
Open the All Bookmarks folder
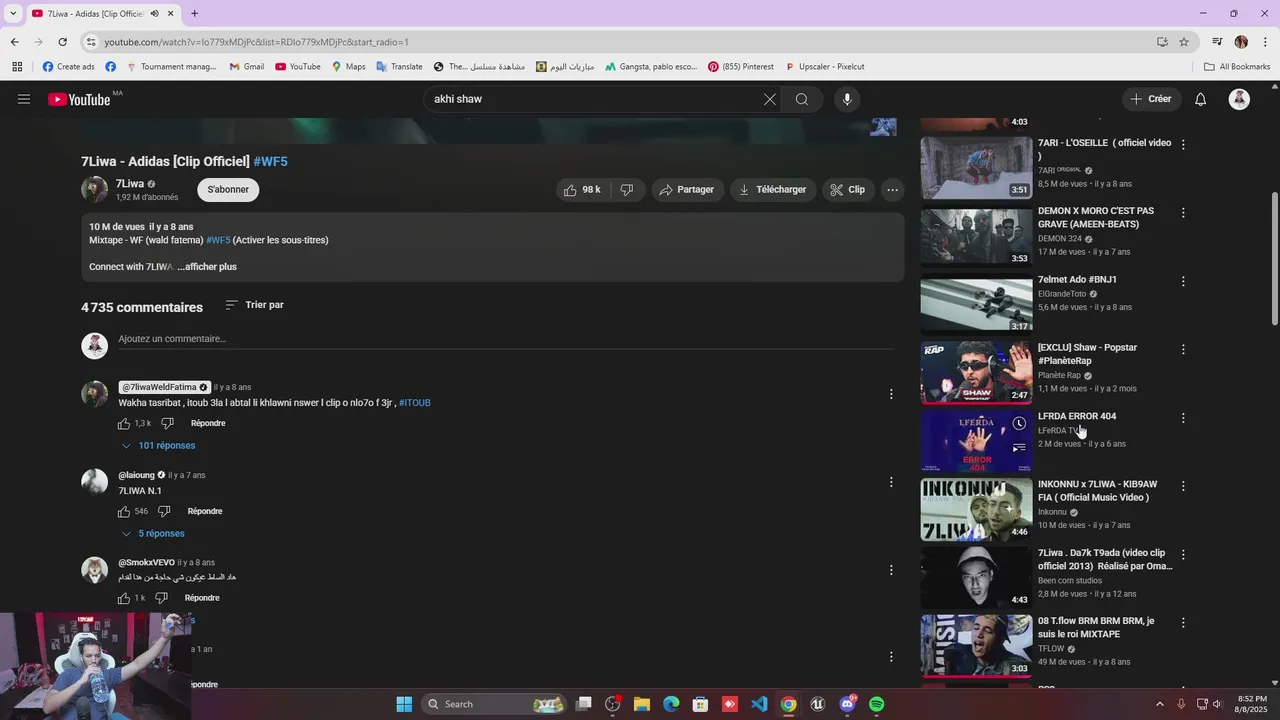tap(1237, 67)
